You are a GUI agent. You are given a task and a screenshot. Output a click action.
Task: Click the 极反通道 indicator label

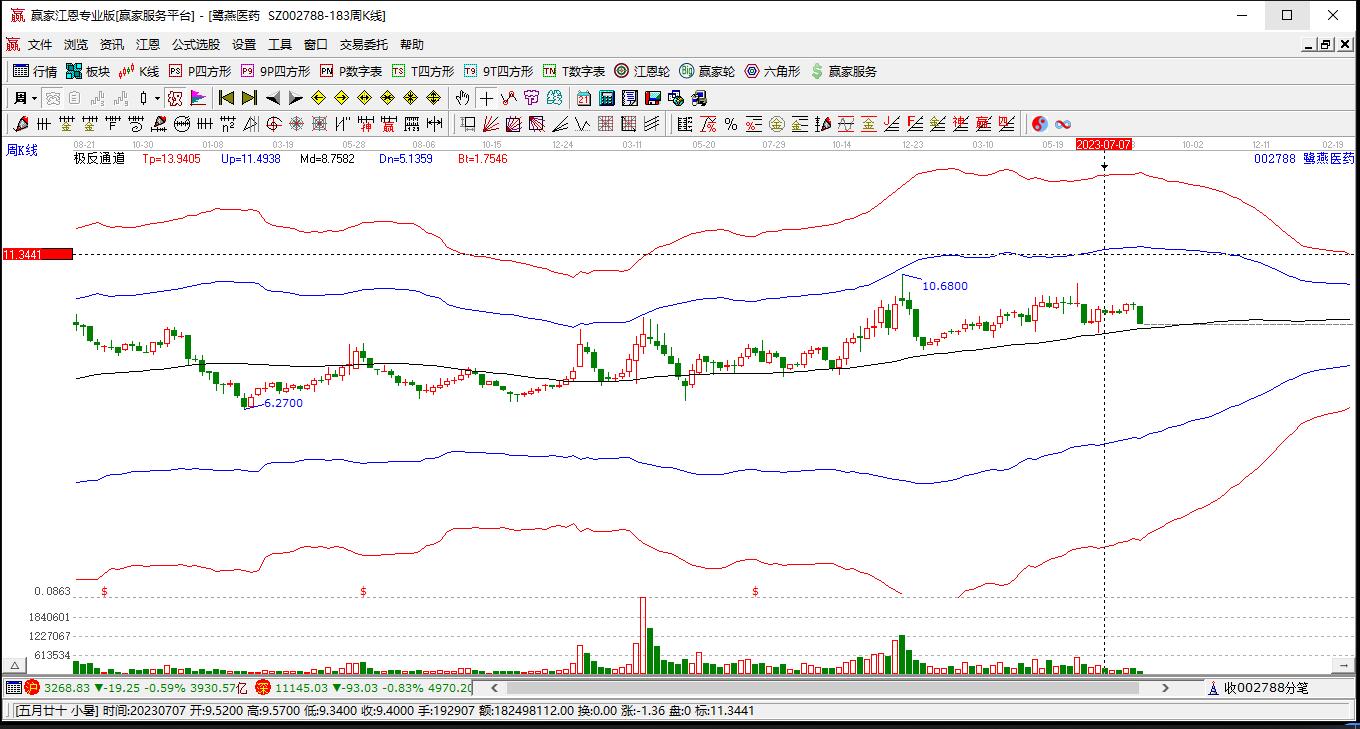[99, 158]
